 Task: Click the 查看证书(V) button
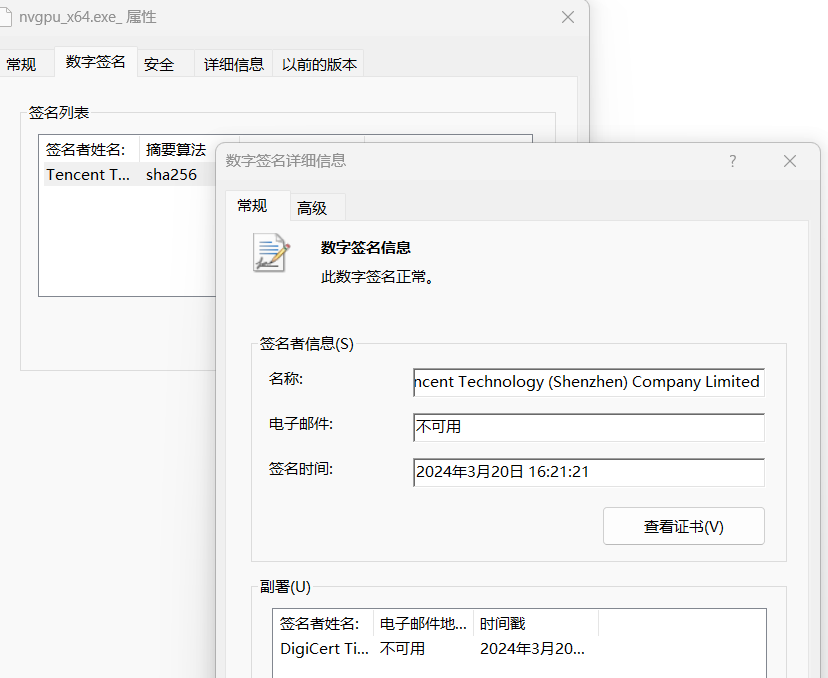(x=683, y=525)
